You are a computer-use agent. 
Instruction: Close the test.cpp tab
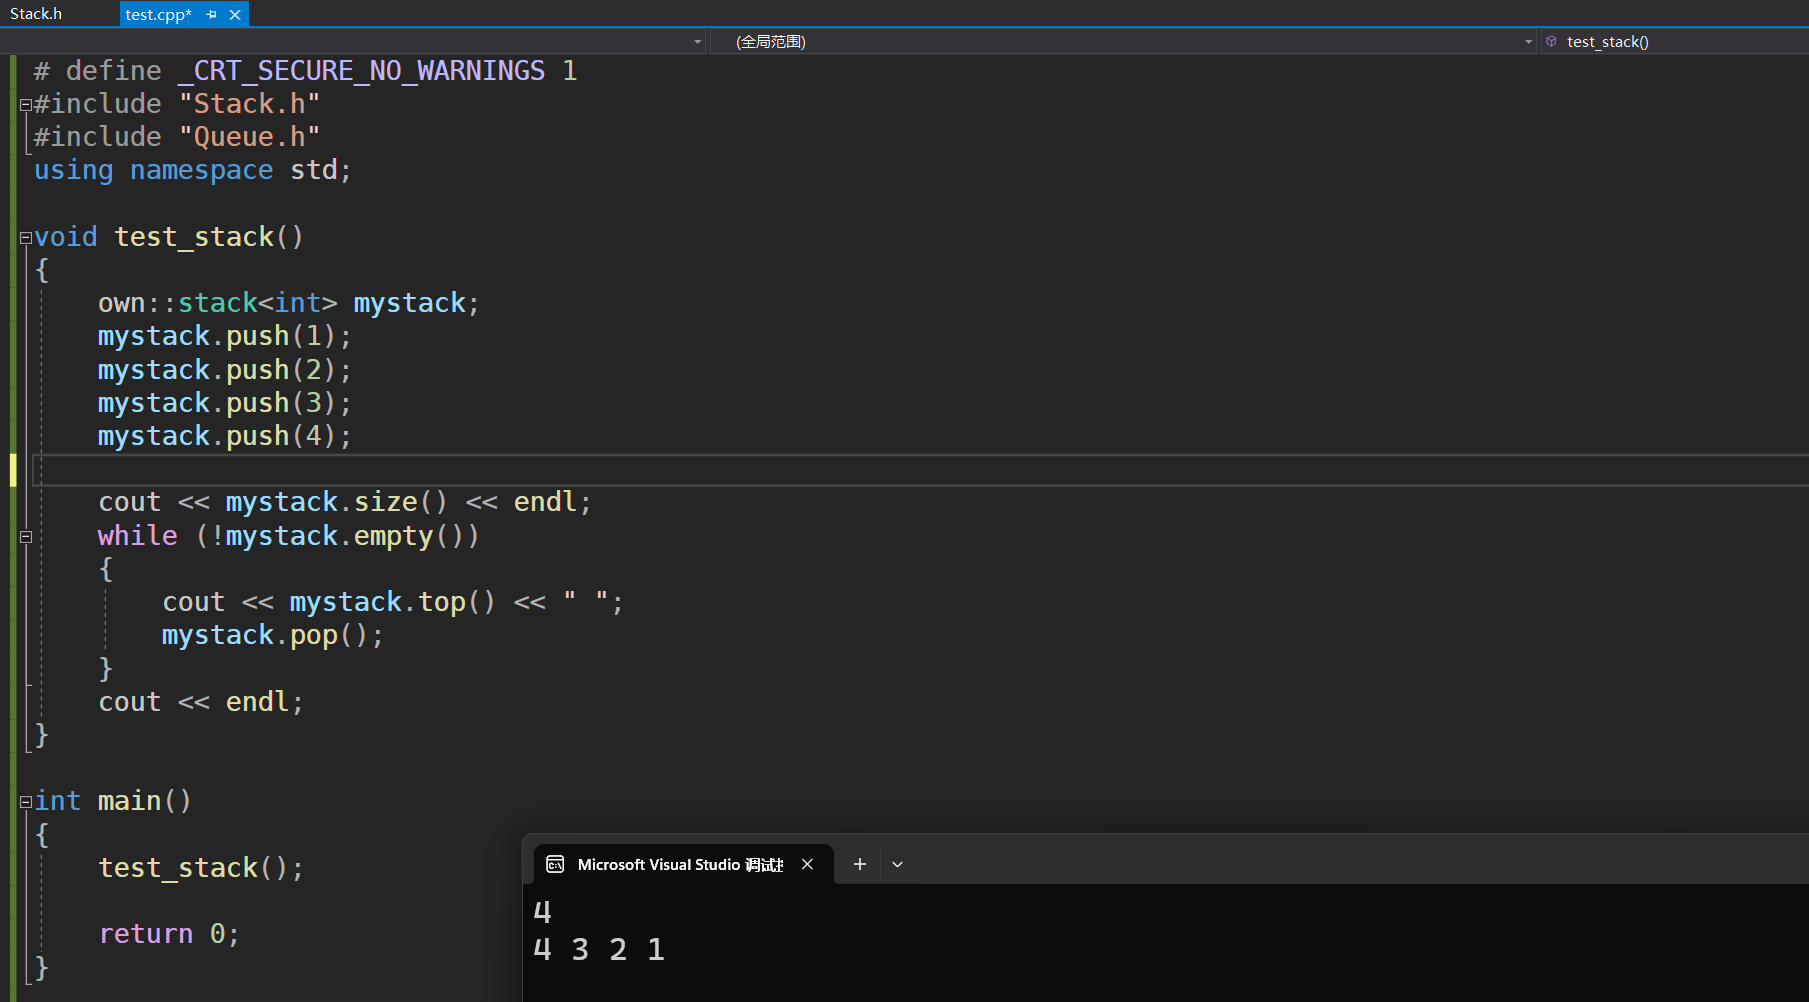pos(235,15)
